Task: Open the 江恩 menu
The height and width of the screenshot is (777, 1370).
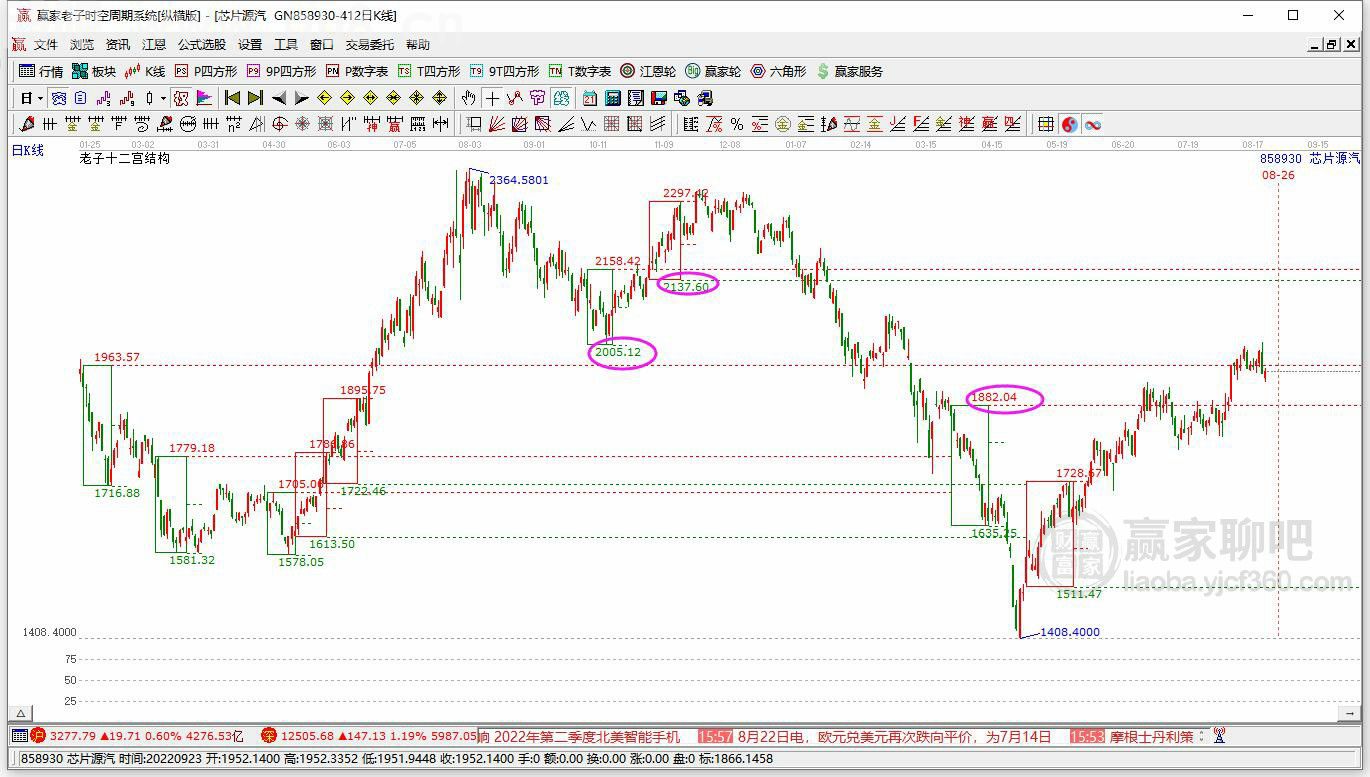Action: (154, 45)
